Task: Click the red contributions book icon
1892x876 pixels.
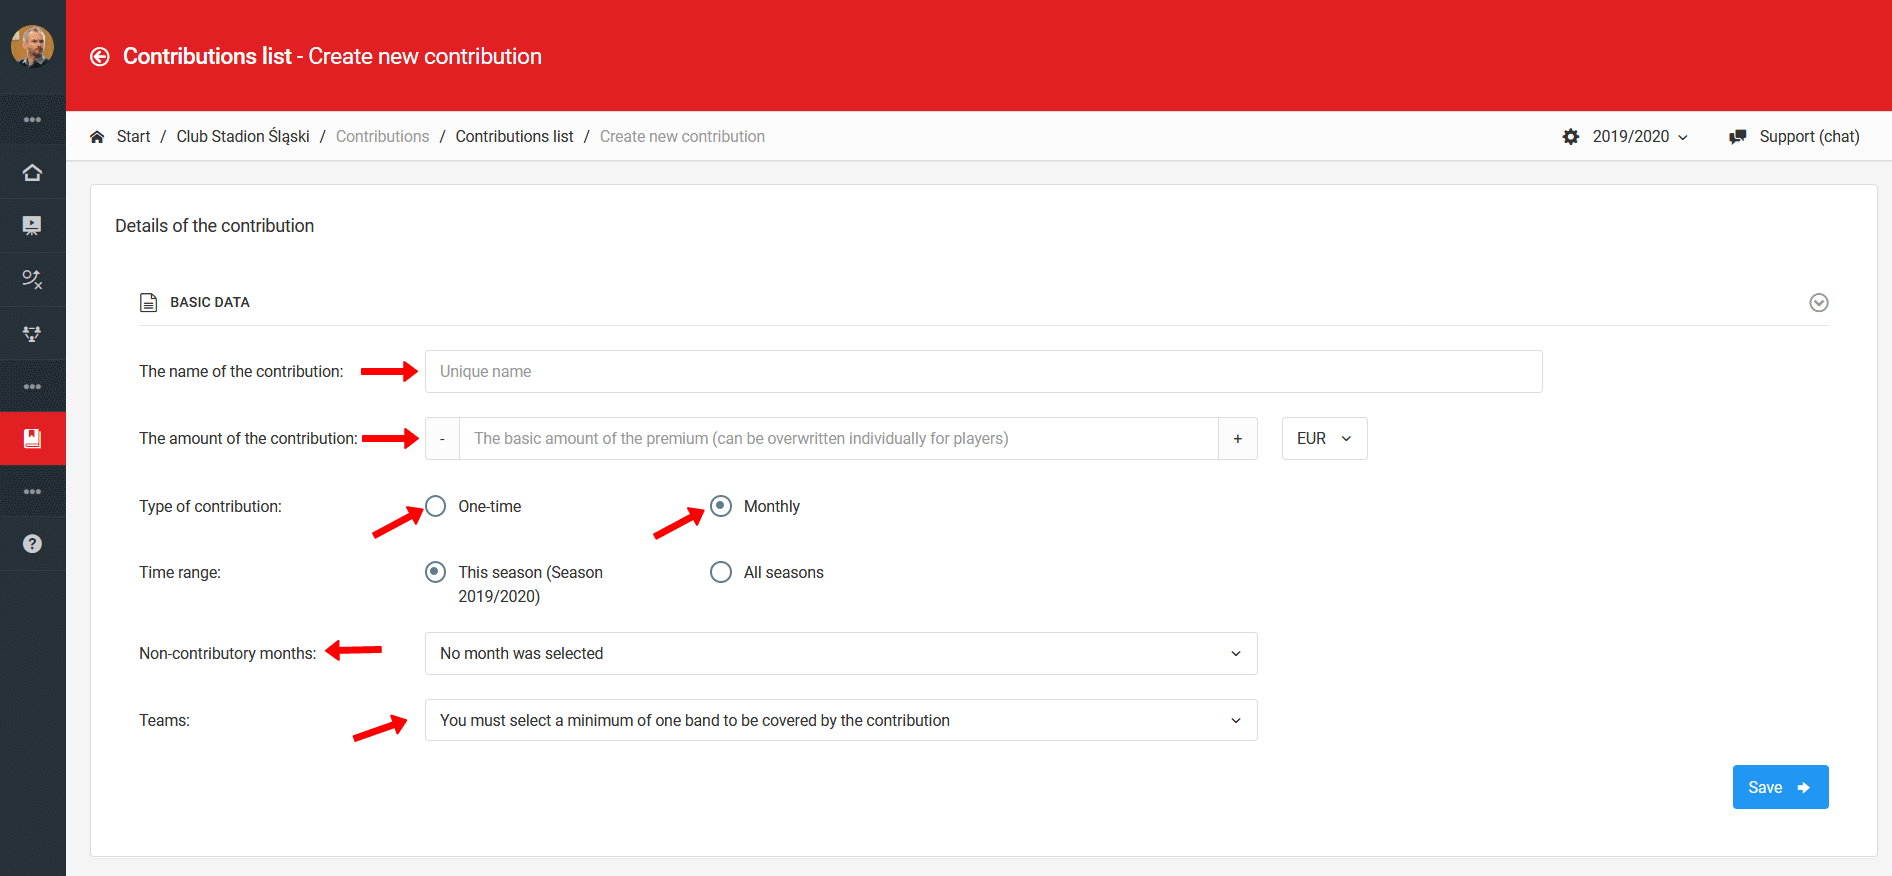Action: [x=32, y=439]
